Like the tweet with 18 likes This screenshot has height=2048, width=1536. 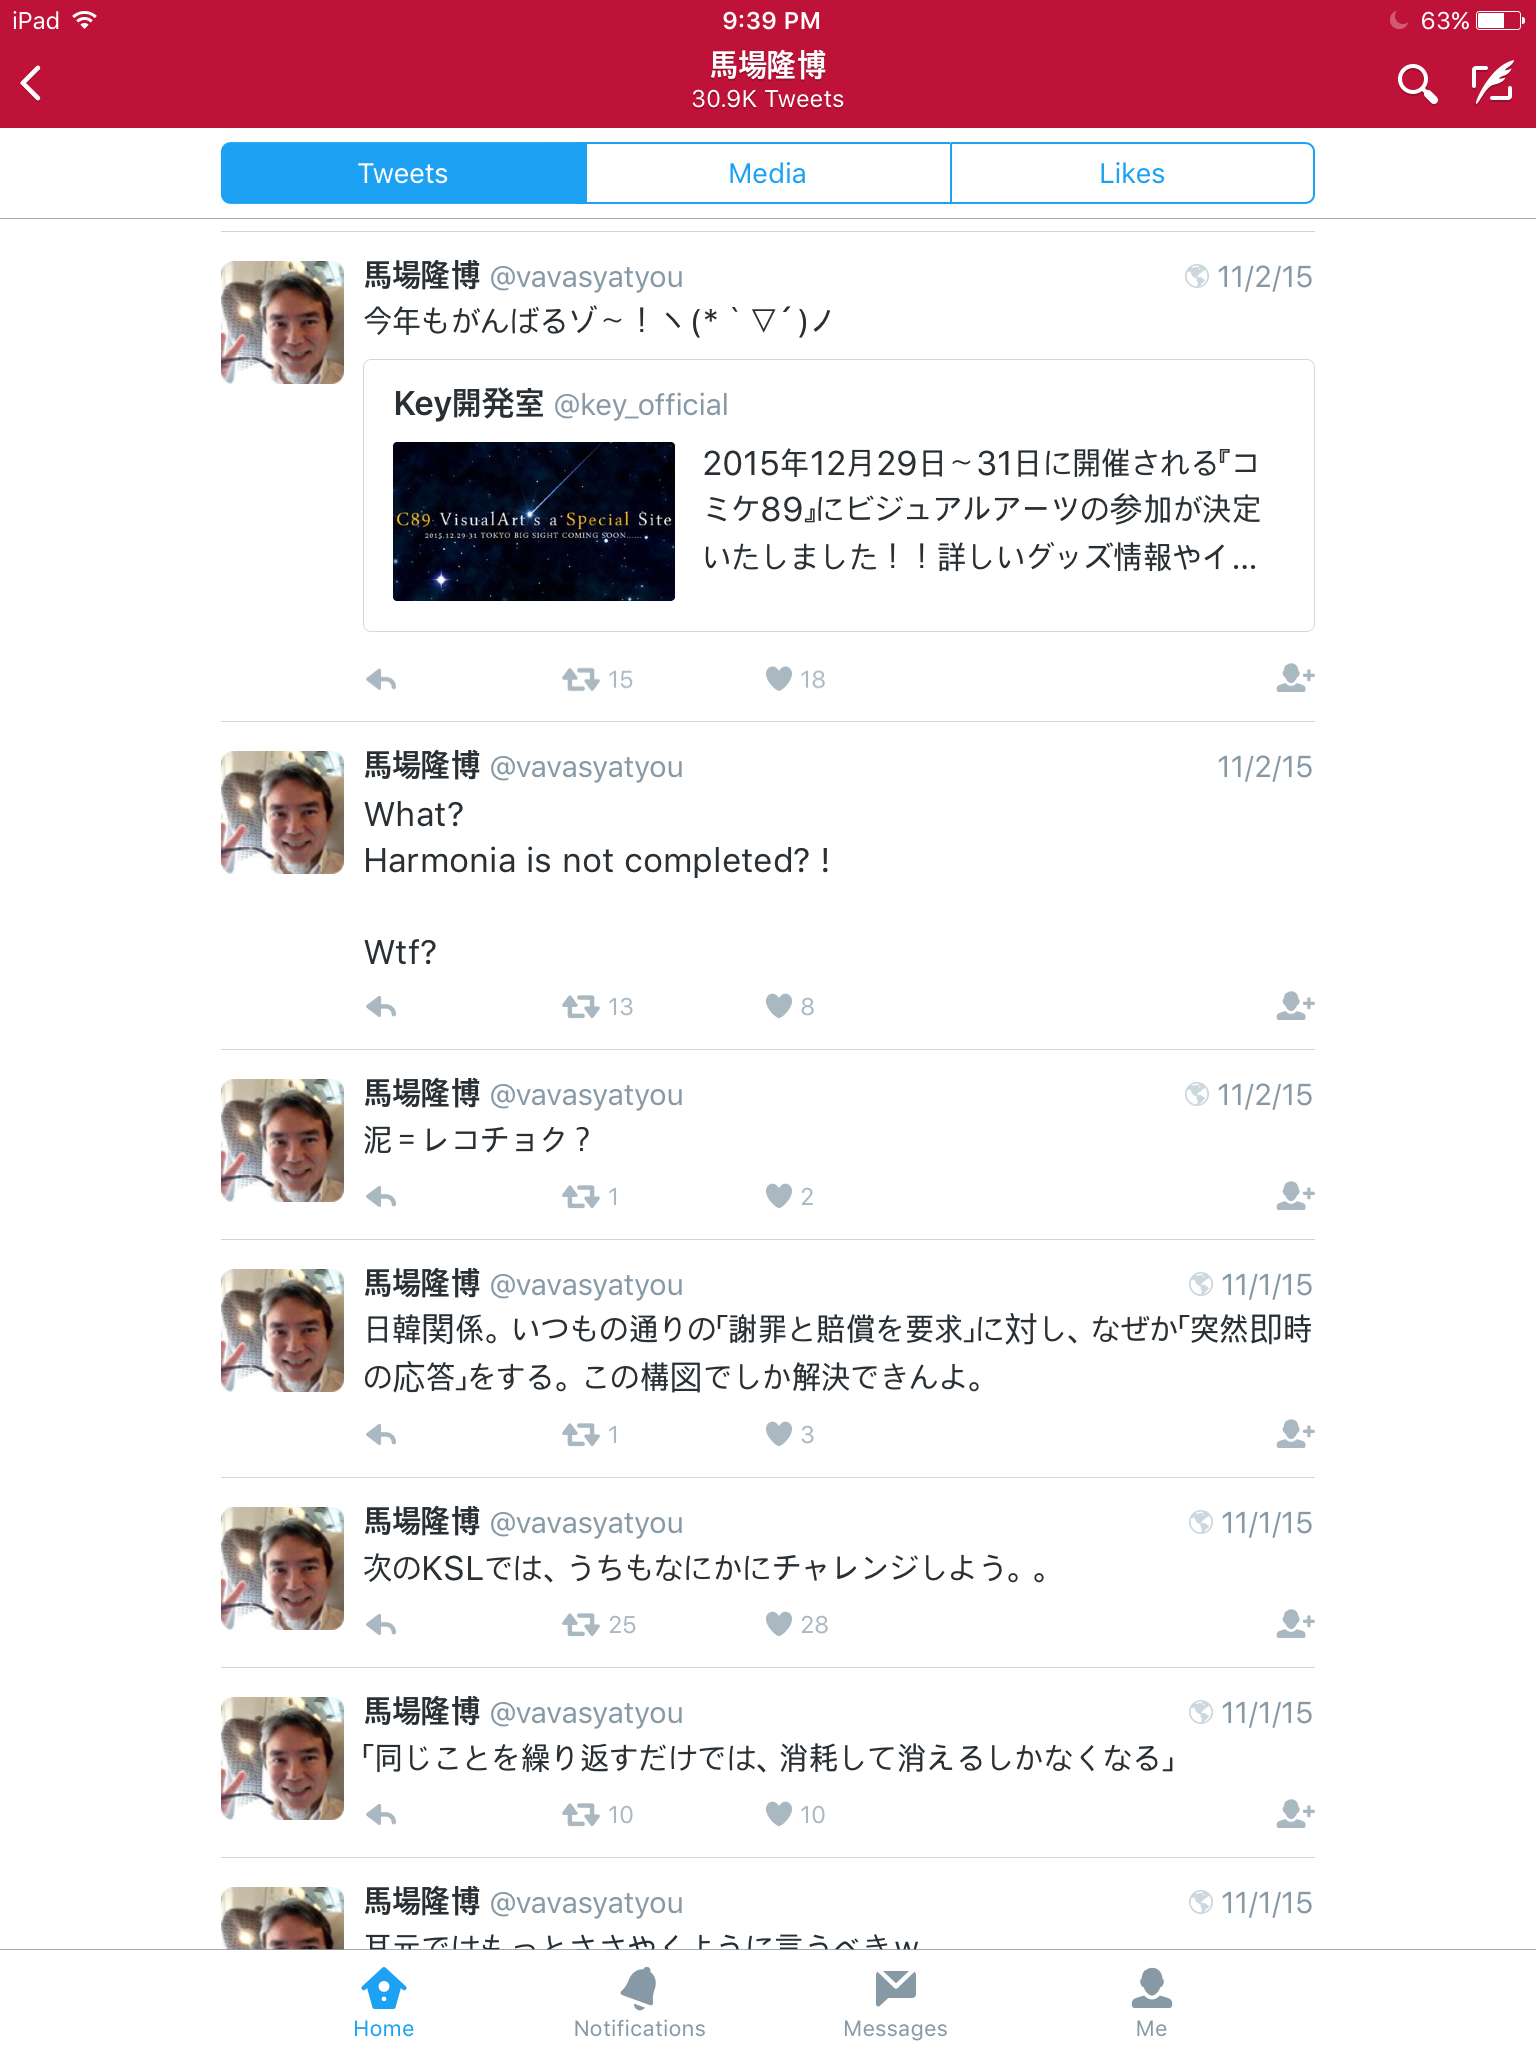coord(779,679)
